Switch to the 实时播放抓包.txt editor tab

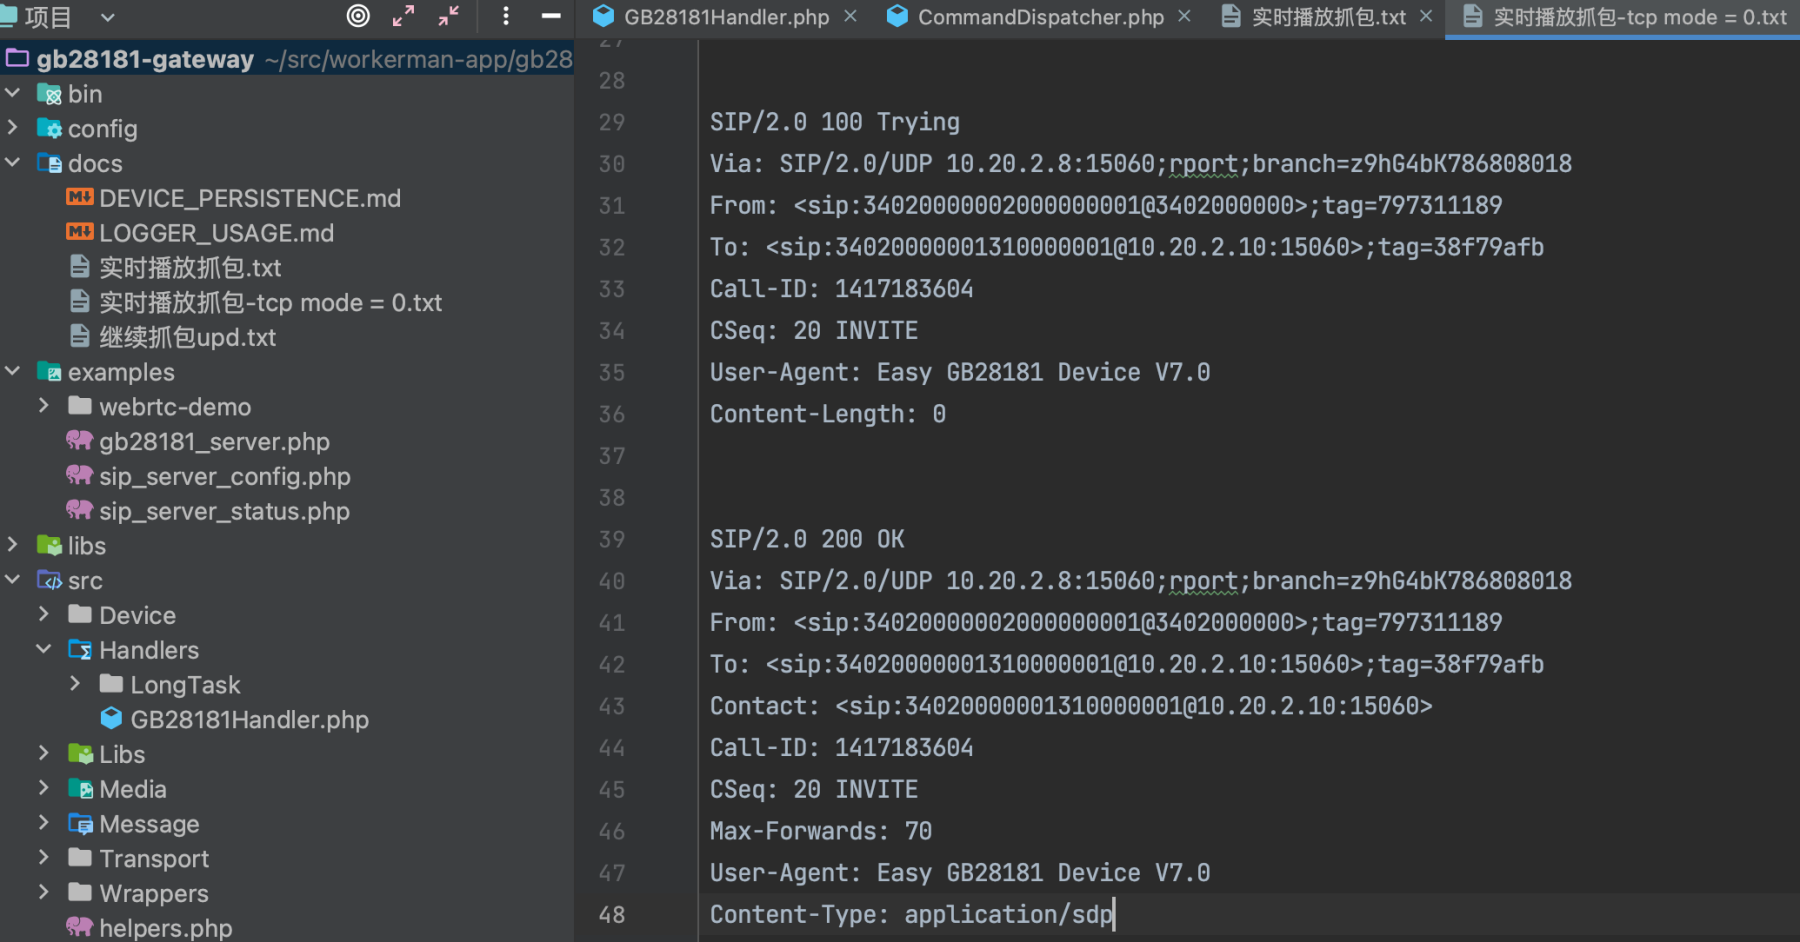1328,17
